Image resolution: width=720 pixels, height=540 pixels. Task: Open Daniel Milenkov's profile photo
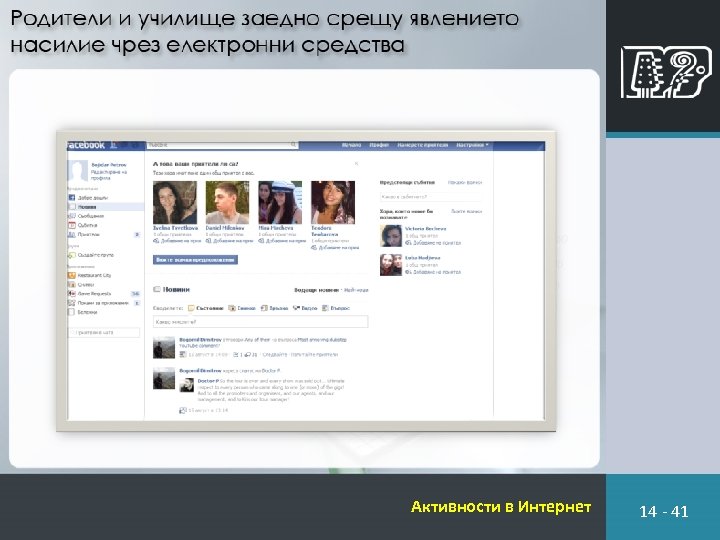227,202
